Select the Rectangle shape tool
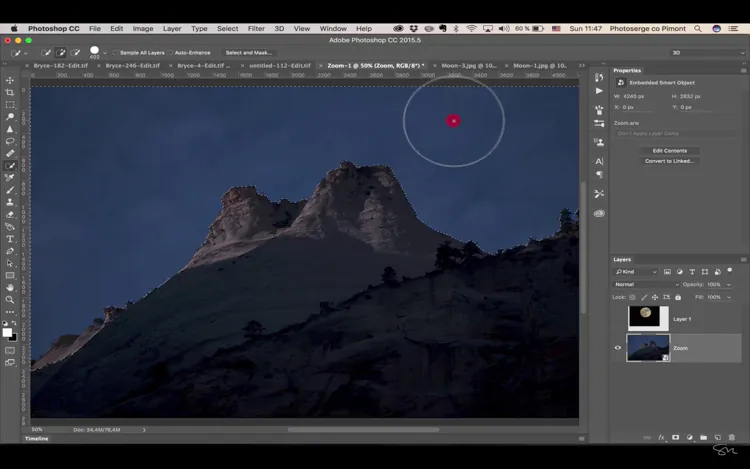Screen dimensions: 750x469 point(10,276)
